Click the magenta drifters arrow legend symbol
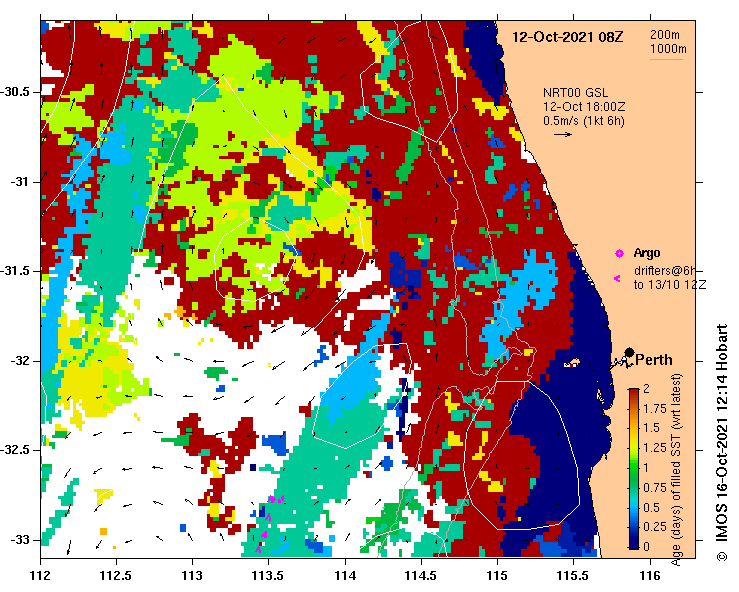The image size is (739, 592). (617, 279)
